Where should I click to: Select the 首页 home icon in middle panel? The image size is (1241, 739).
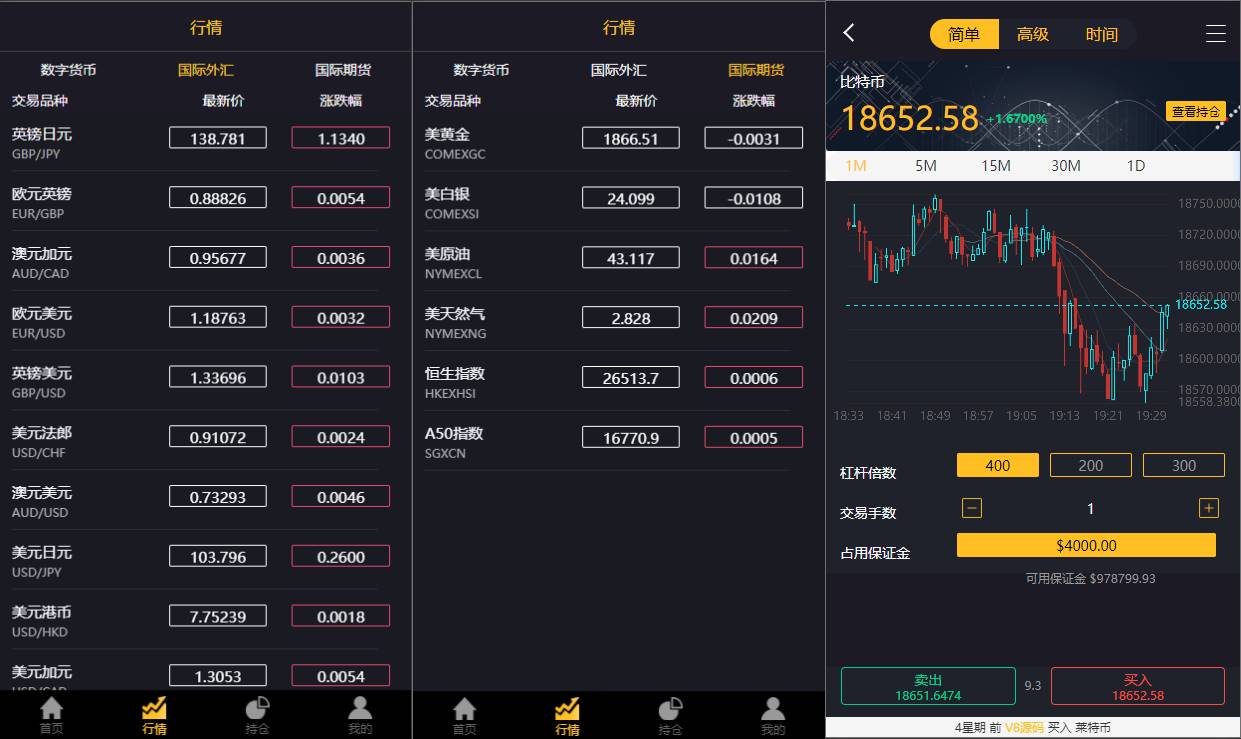click(x=464, y=712)
